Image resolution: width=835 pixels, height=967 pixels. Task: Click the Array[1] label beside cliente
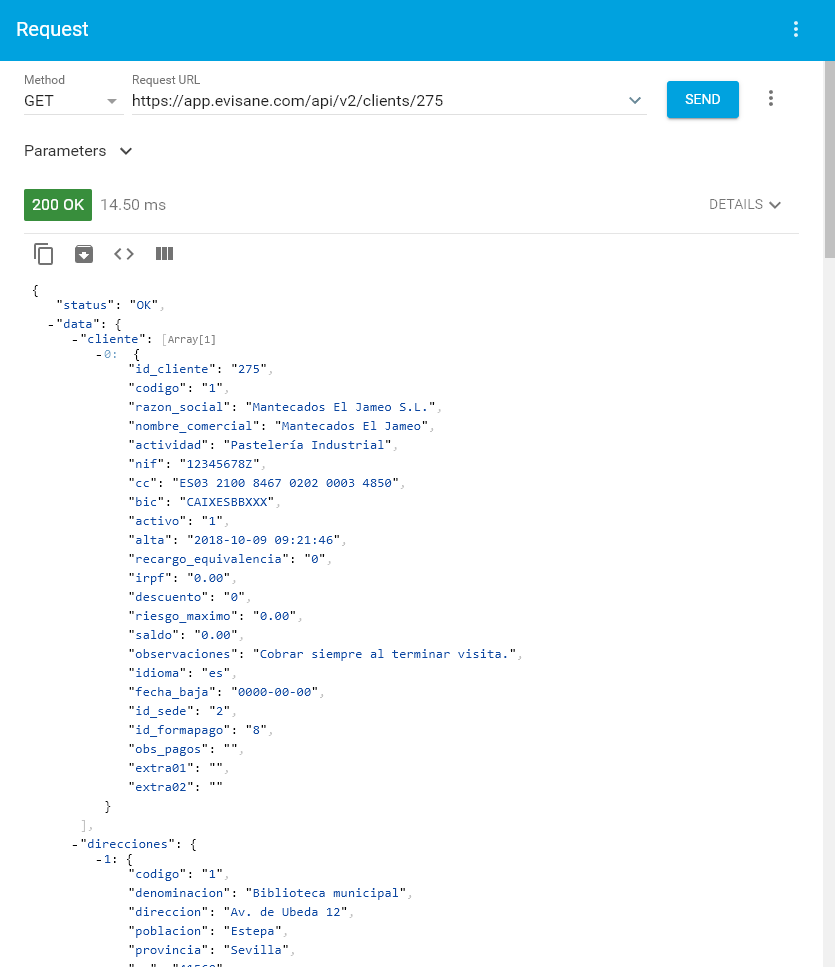(188, 340)
